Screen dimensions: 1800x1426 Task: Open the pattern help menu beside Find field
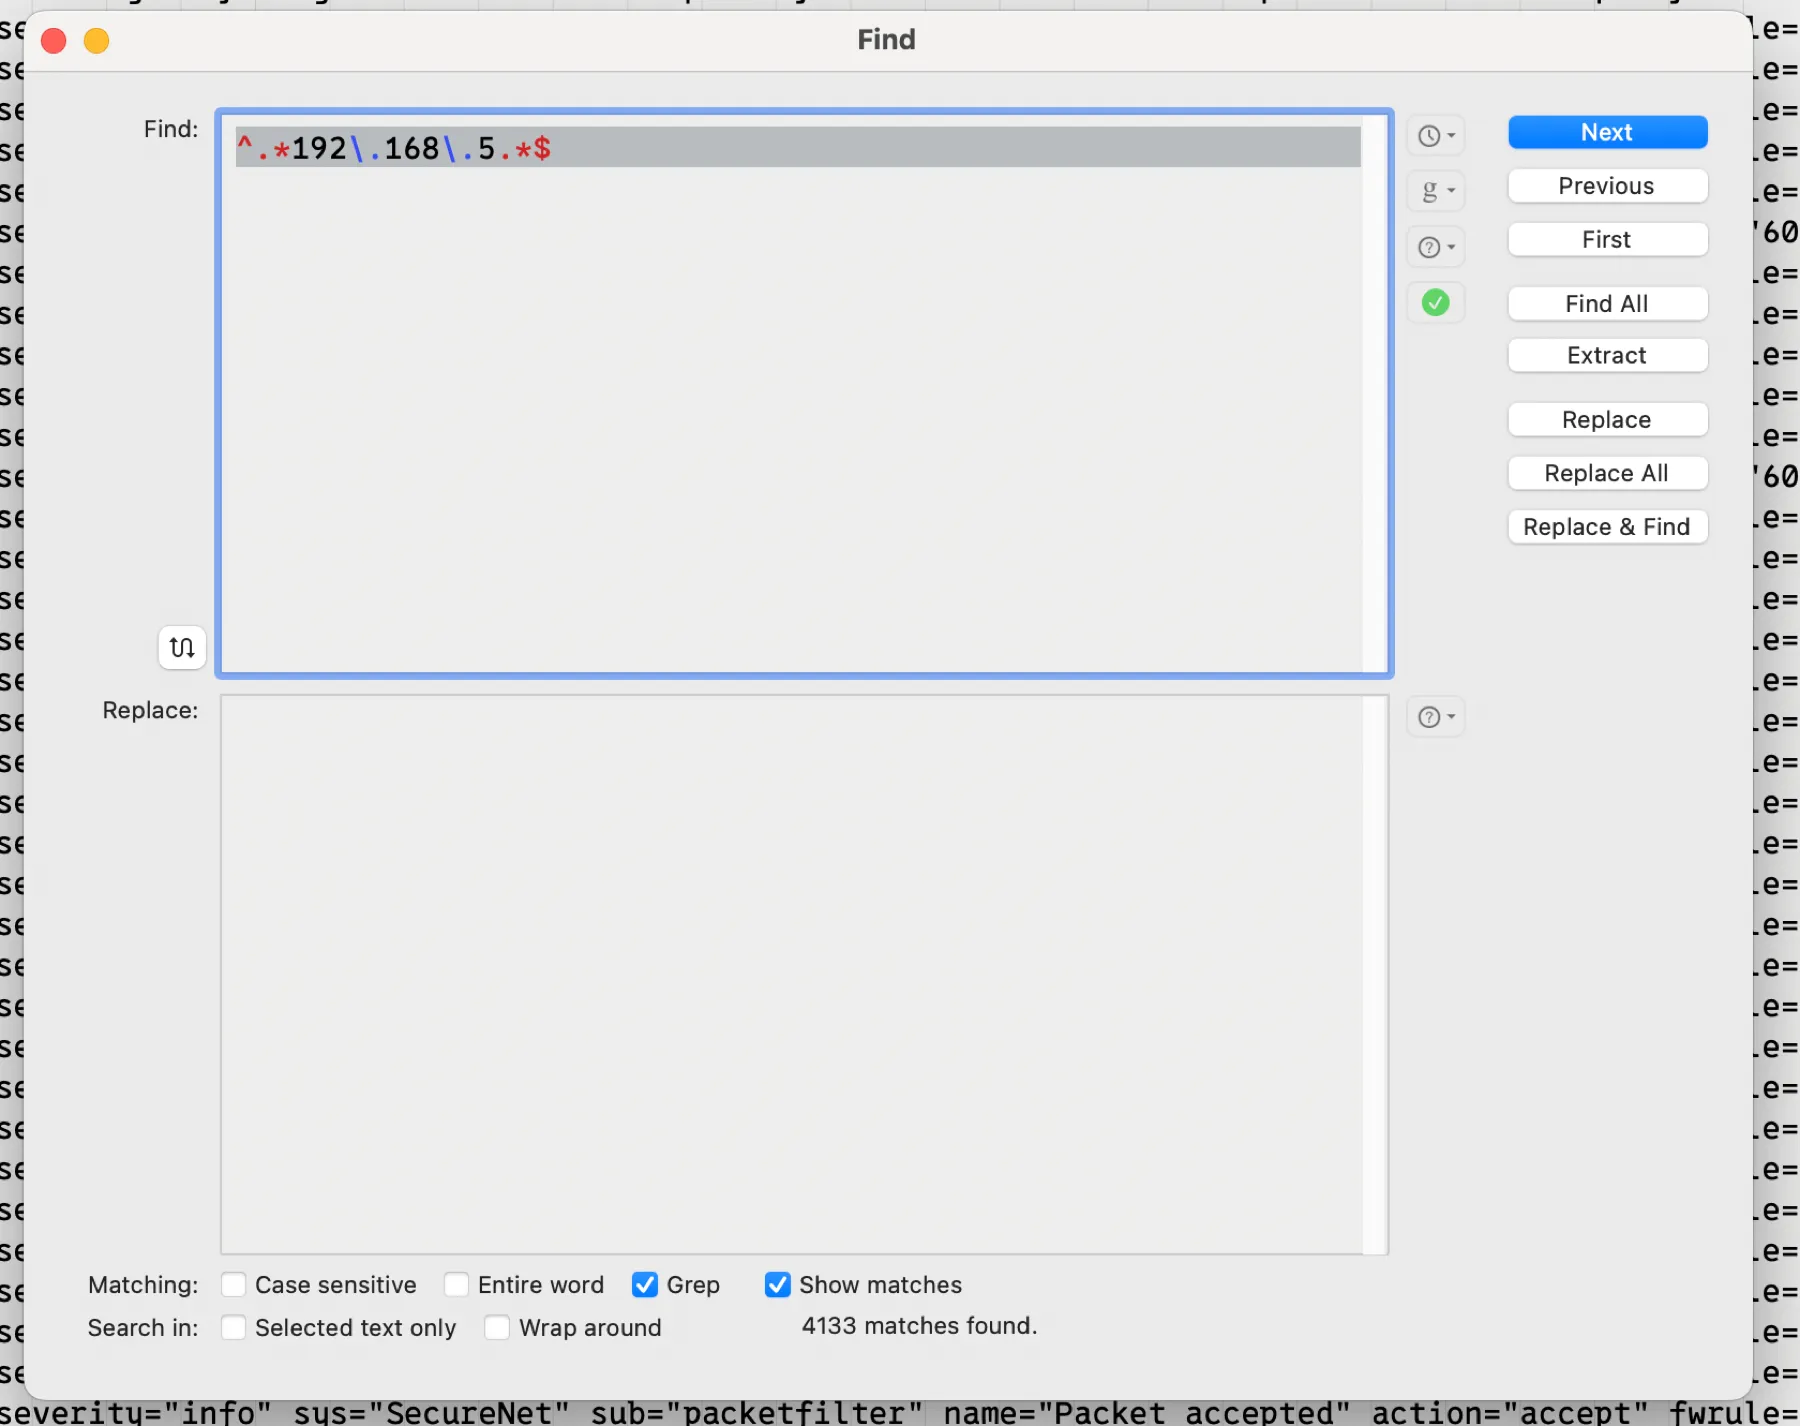pyautogui.click(x=1436, y=246)
